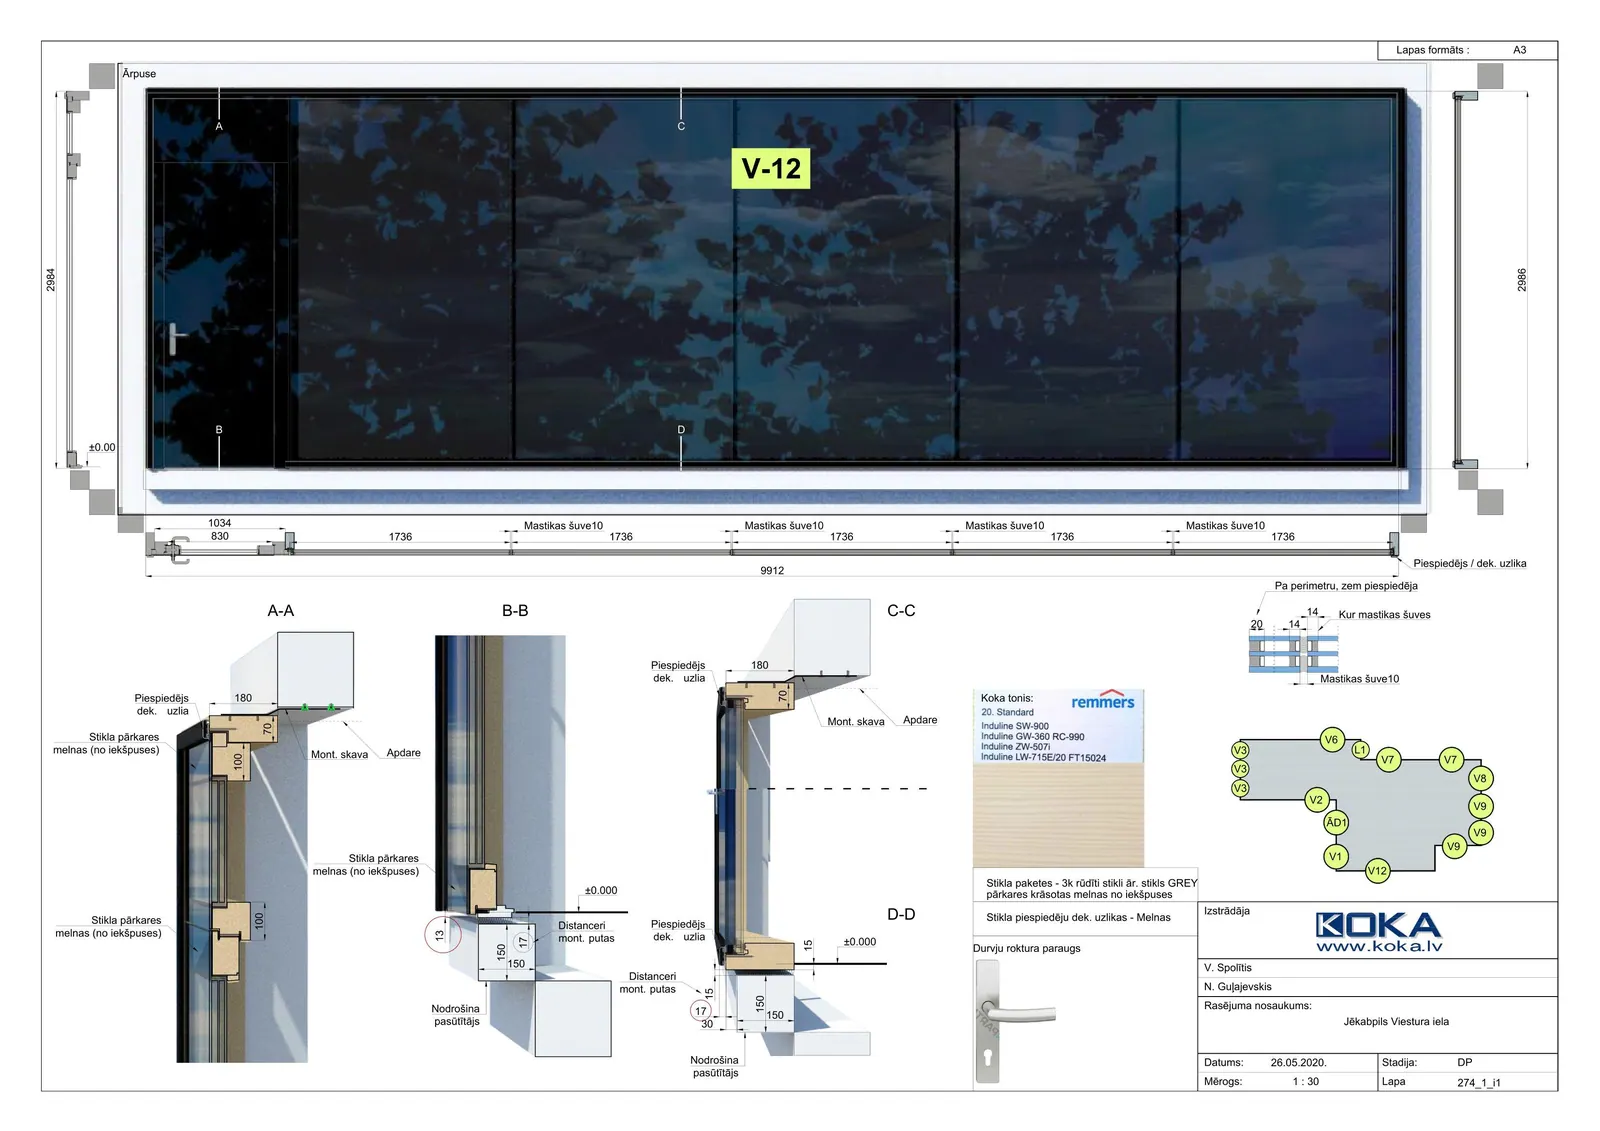This screenshot has height=1131, width=1600.
Task: Click the date '26.05.2020.'
Action: [1298, 1063]
